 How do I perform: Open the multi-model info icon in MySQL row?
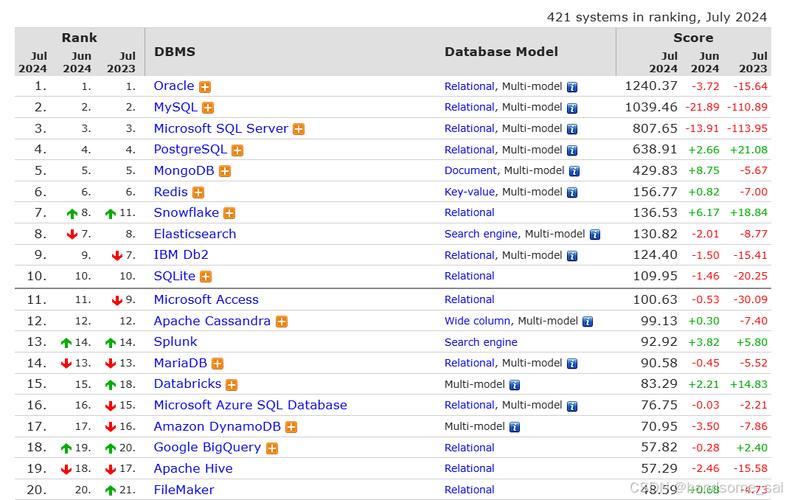pos(572,108)
